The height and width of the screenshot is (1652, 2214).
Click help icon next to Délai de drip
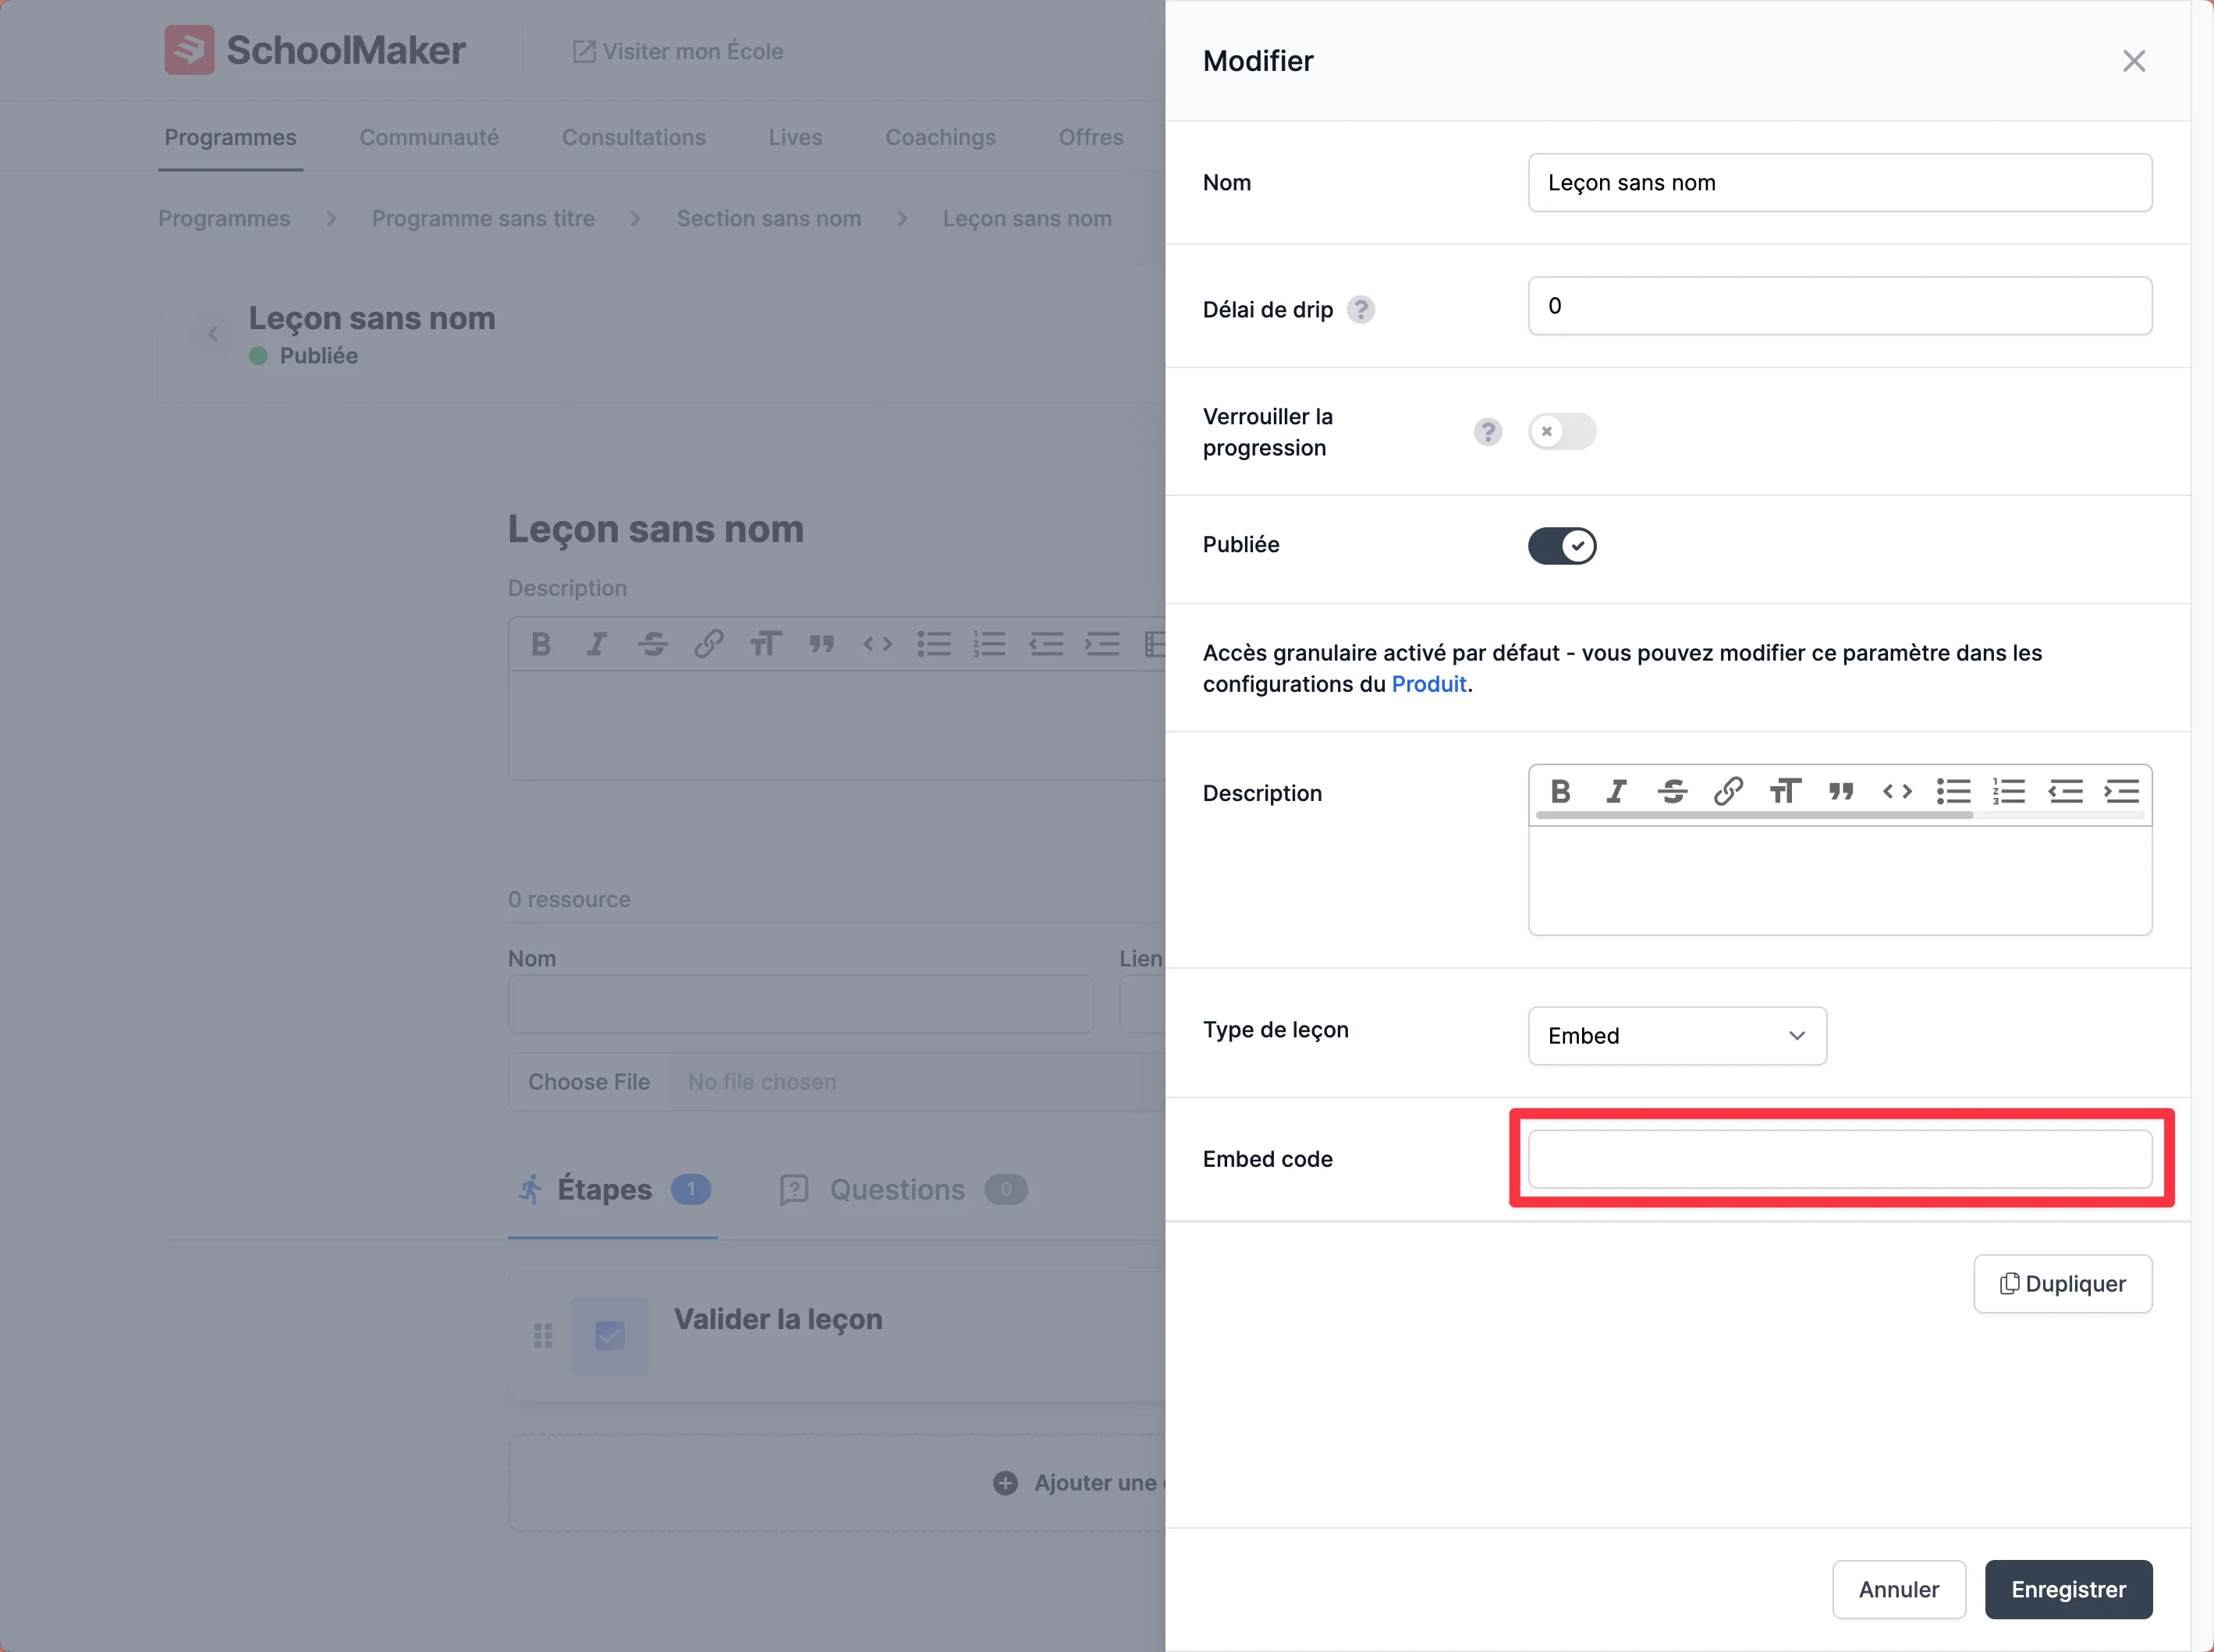tap(1360, 310)
